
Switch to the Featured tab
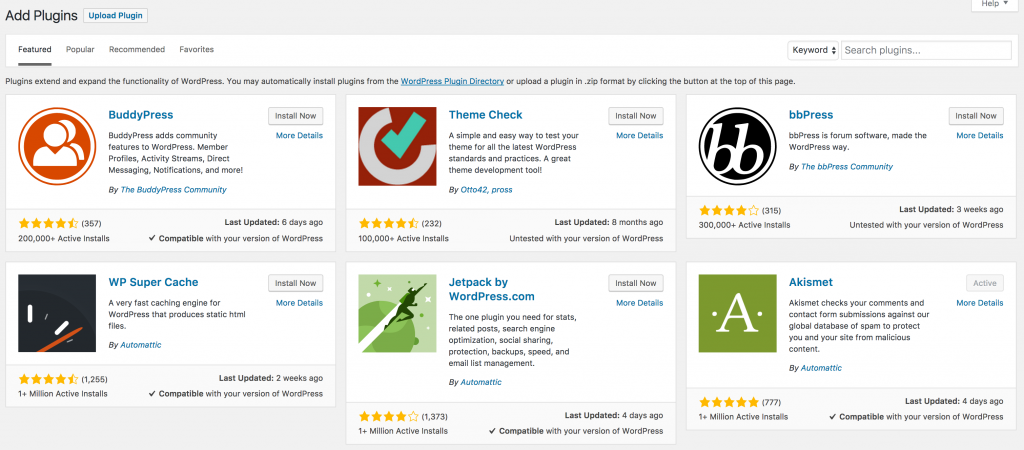(35, 50)
